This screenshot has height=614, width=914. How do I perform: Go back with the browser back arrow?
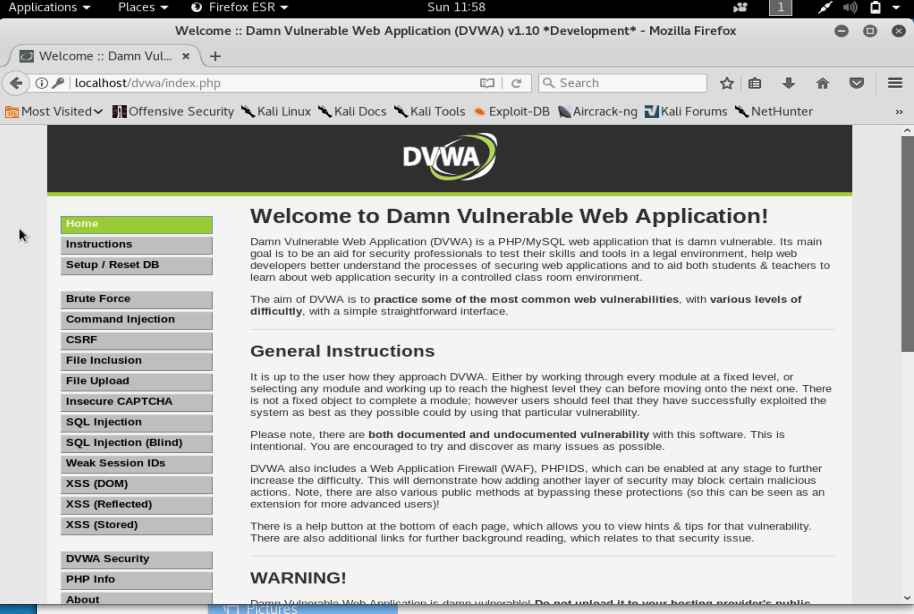click(x=16, y=83)
